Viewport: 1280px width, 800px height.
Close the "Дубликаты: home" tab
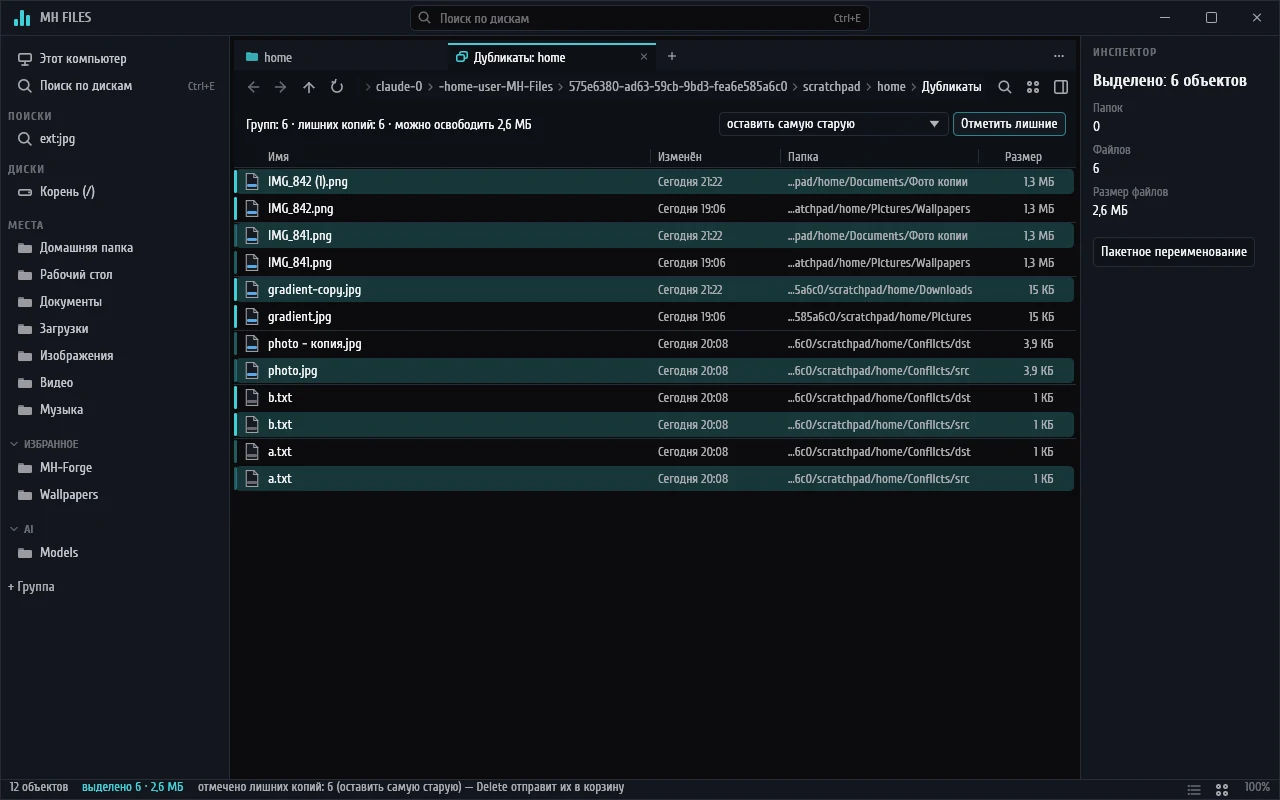(x=644, y=57)
